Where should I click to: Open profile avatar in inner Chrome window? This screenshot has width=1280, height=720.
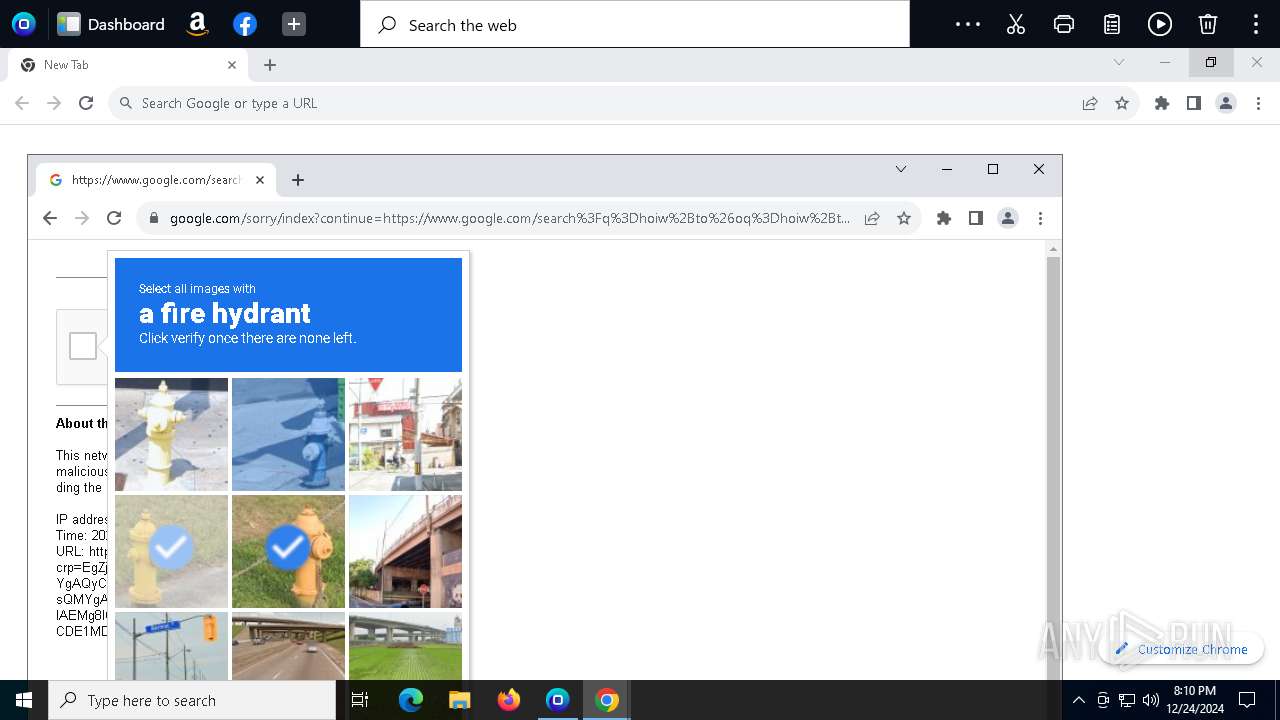coord(1008,218)
